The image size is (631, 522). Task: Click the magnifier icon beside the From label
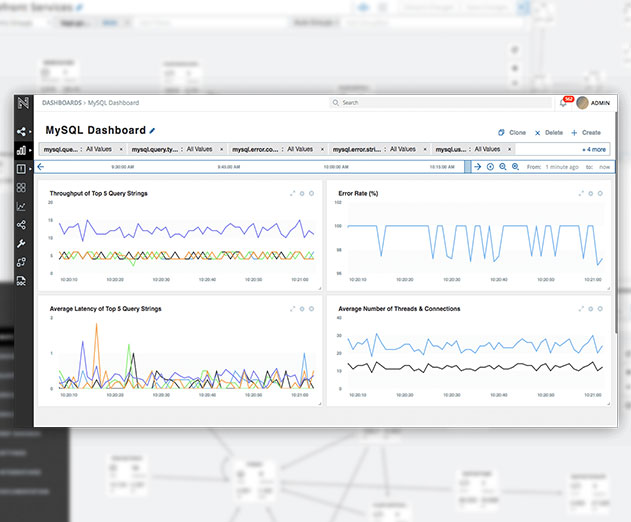coord(515,167)
